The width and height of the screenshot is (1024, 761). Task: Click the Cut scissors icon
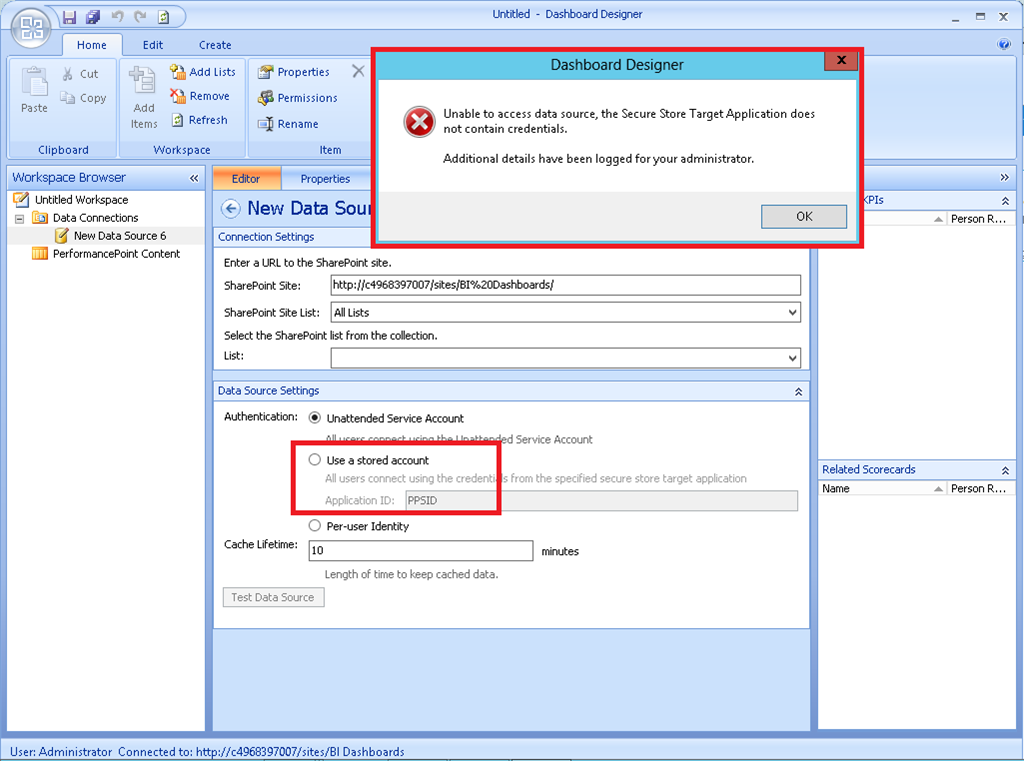point(67,74)
